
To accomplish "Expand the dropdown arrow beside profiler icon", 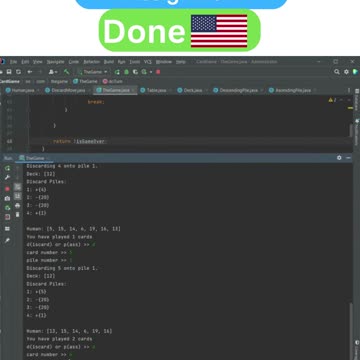I will (150, 72).
